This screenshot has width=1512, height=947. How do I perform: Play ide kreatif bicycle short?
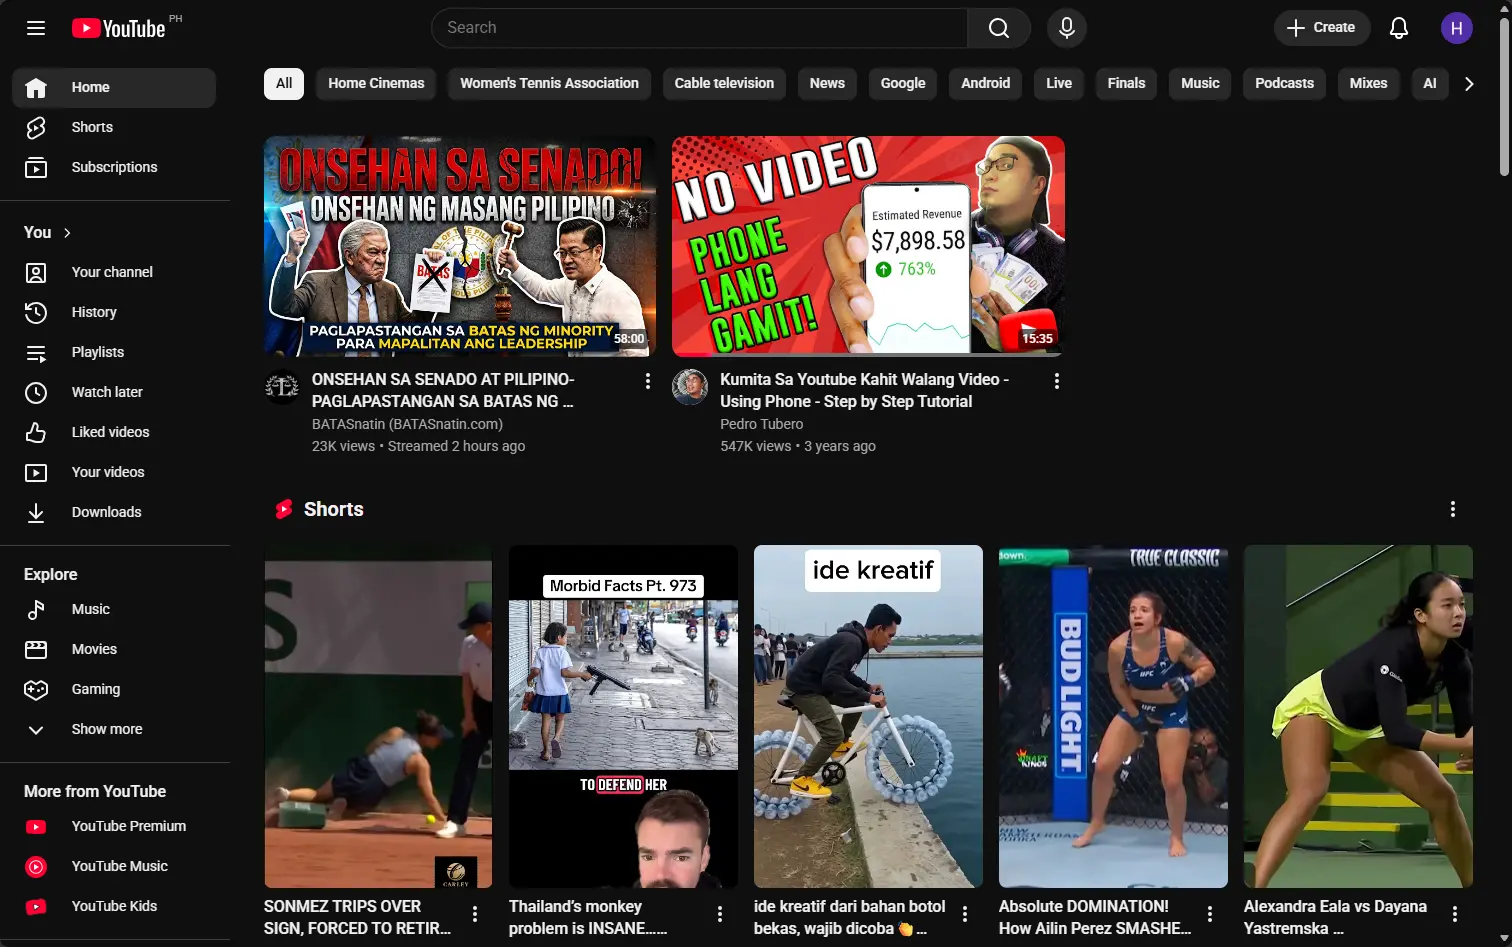pos(868,716)
